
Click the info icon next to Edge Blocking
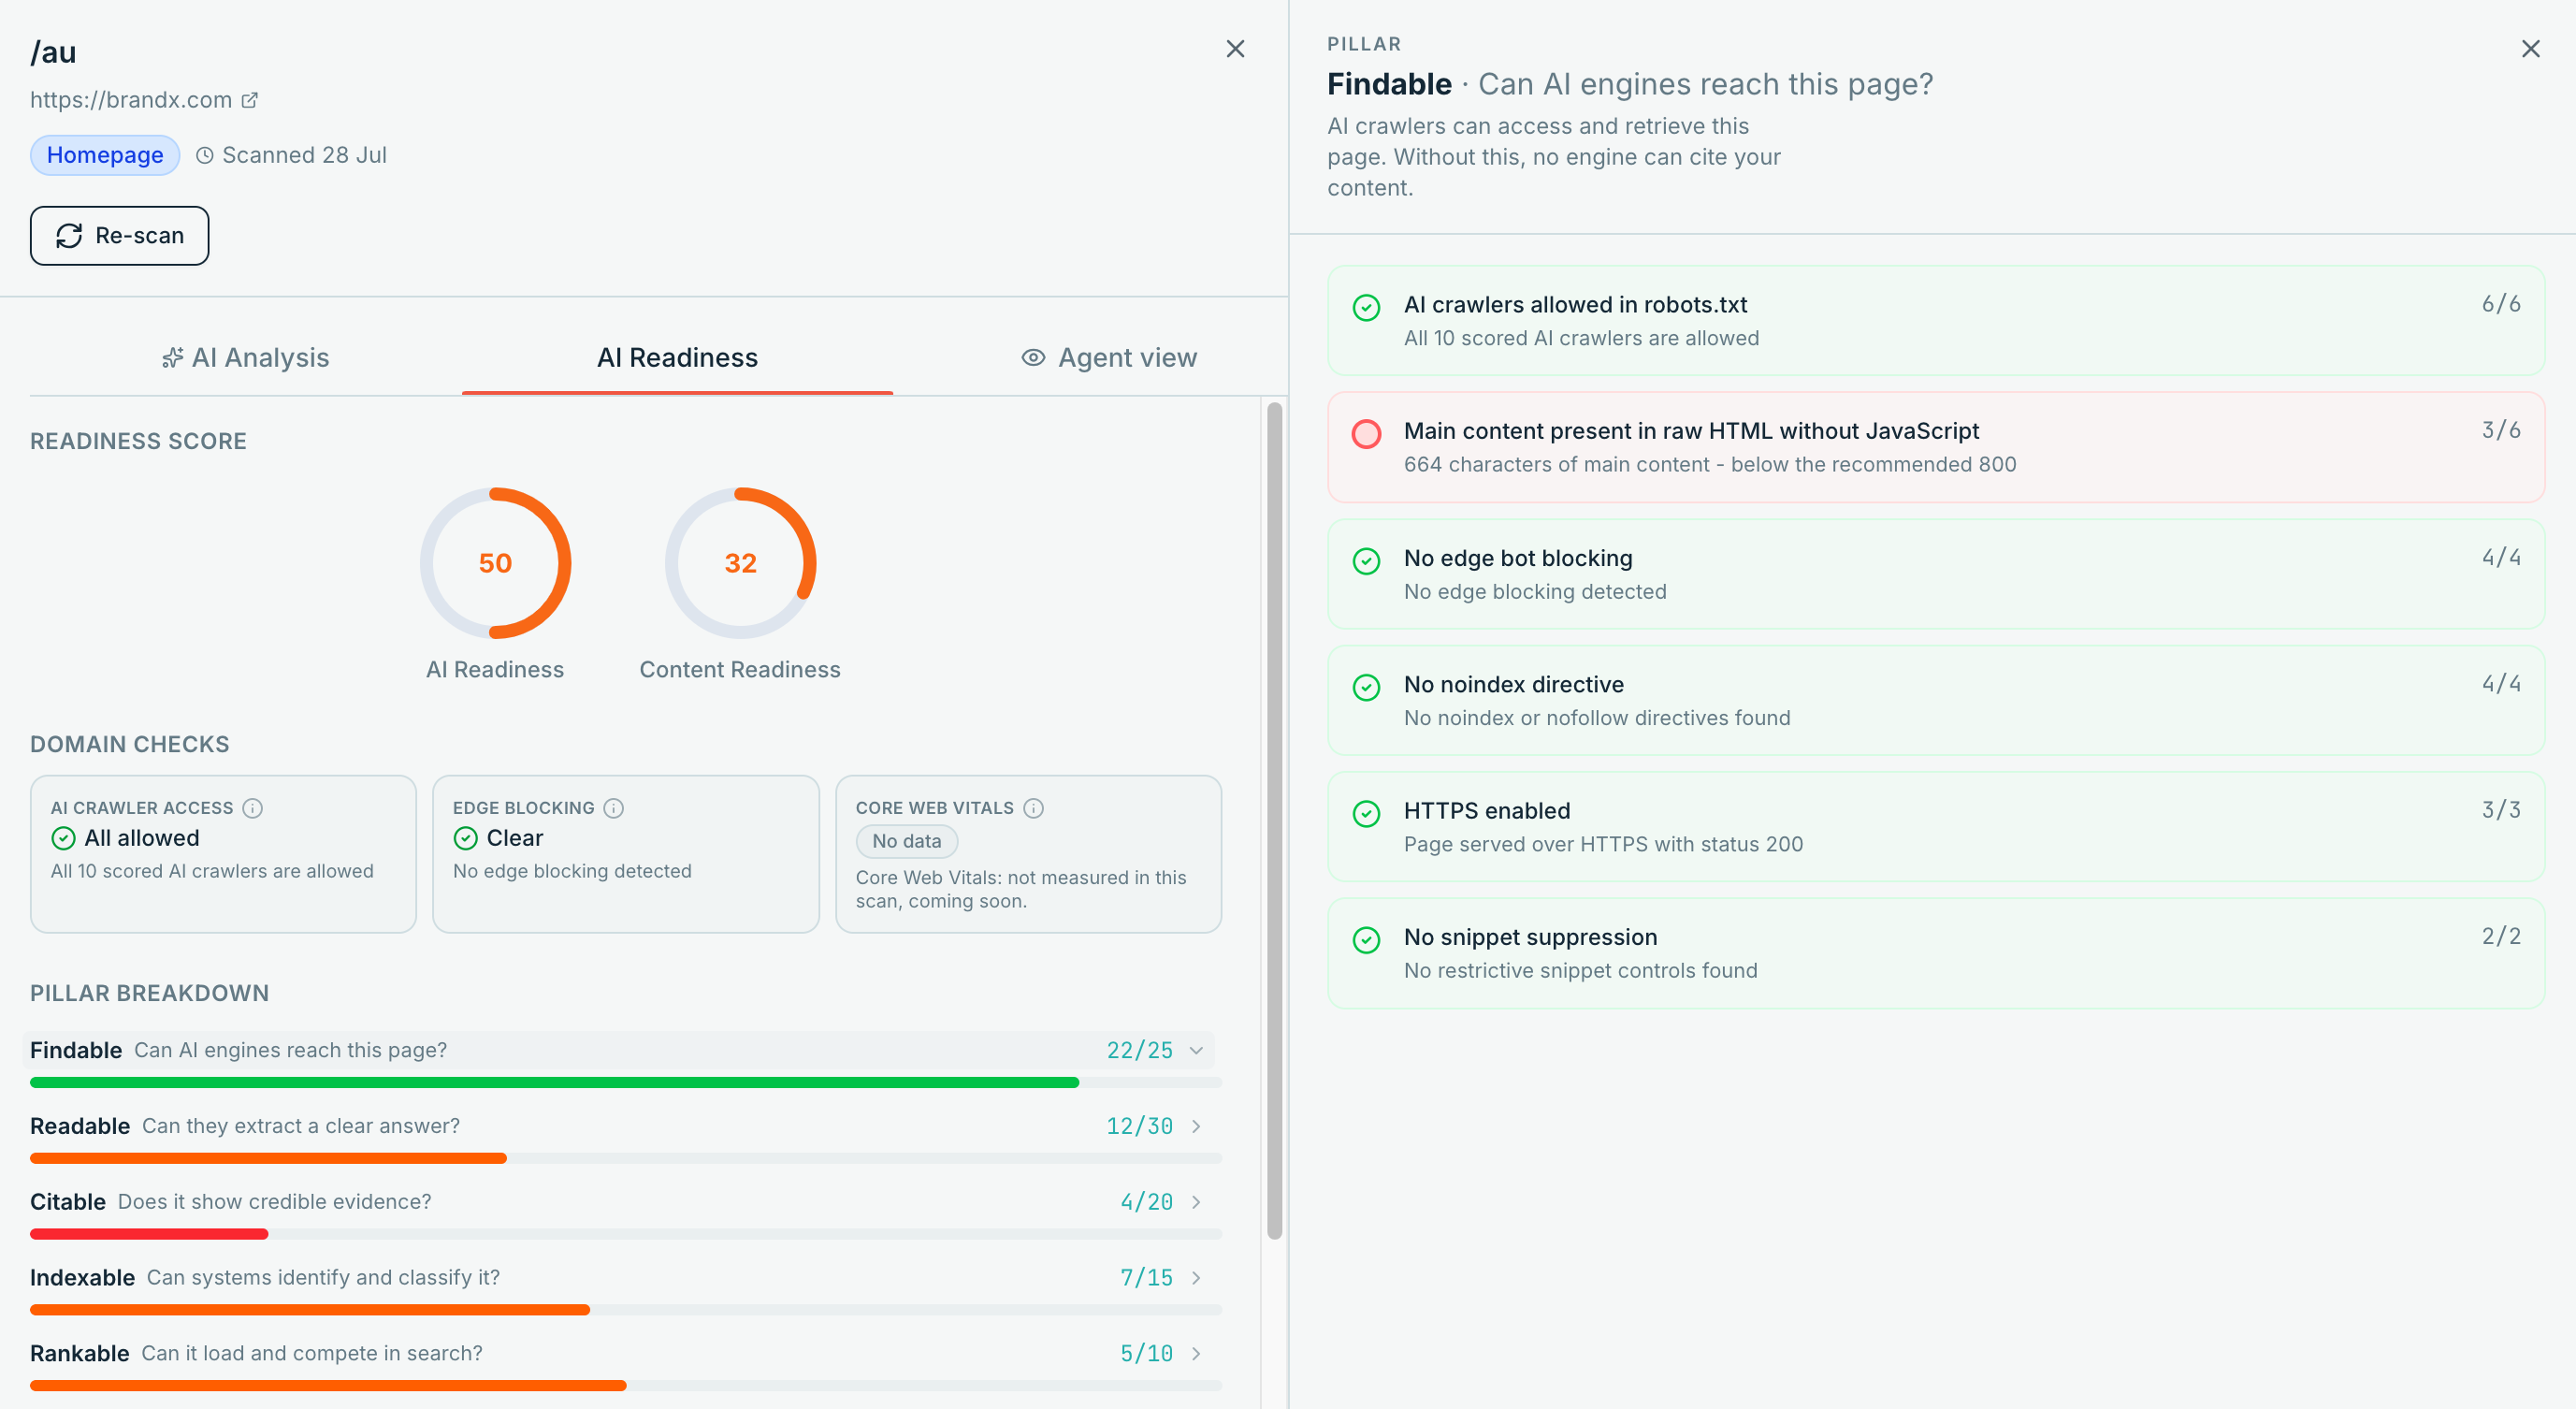click(x=614, y=808)
